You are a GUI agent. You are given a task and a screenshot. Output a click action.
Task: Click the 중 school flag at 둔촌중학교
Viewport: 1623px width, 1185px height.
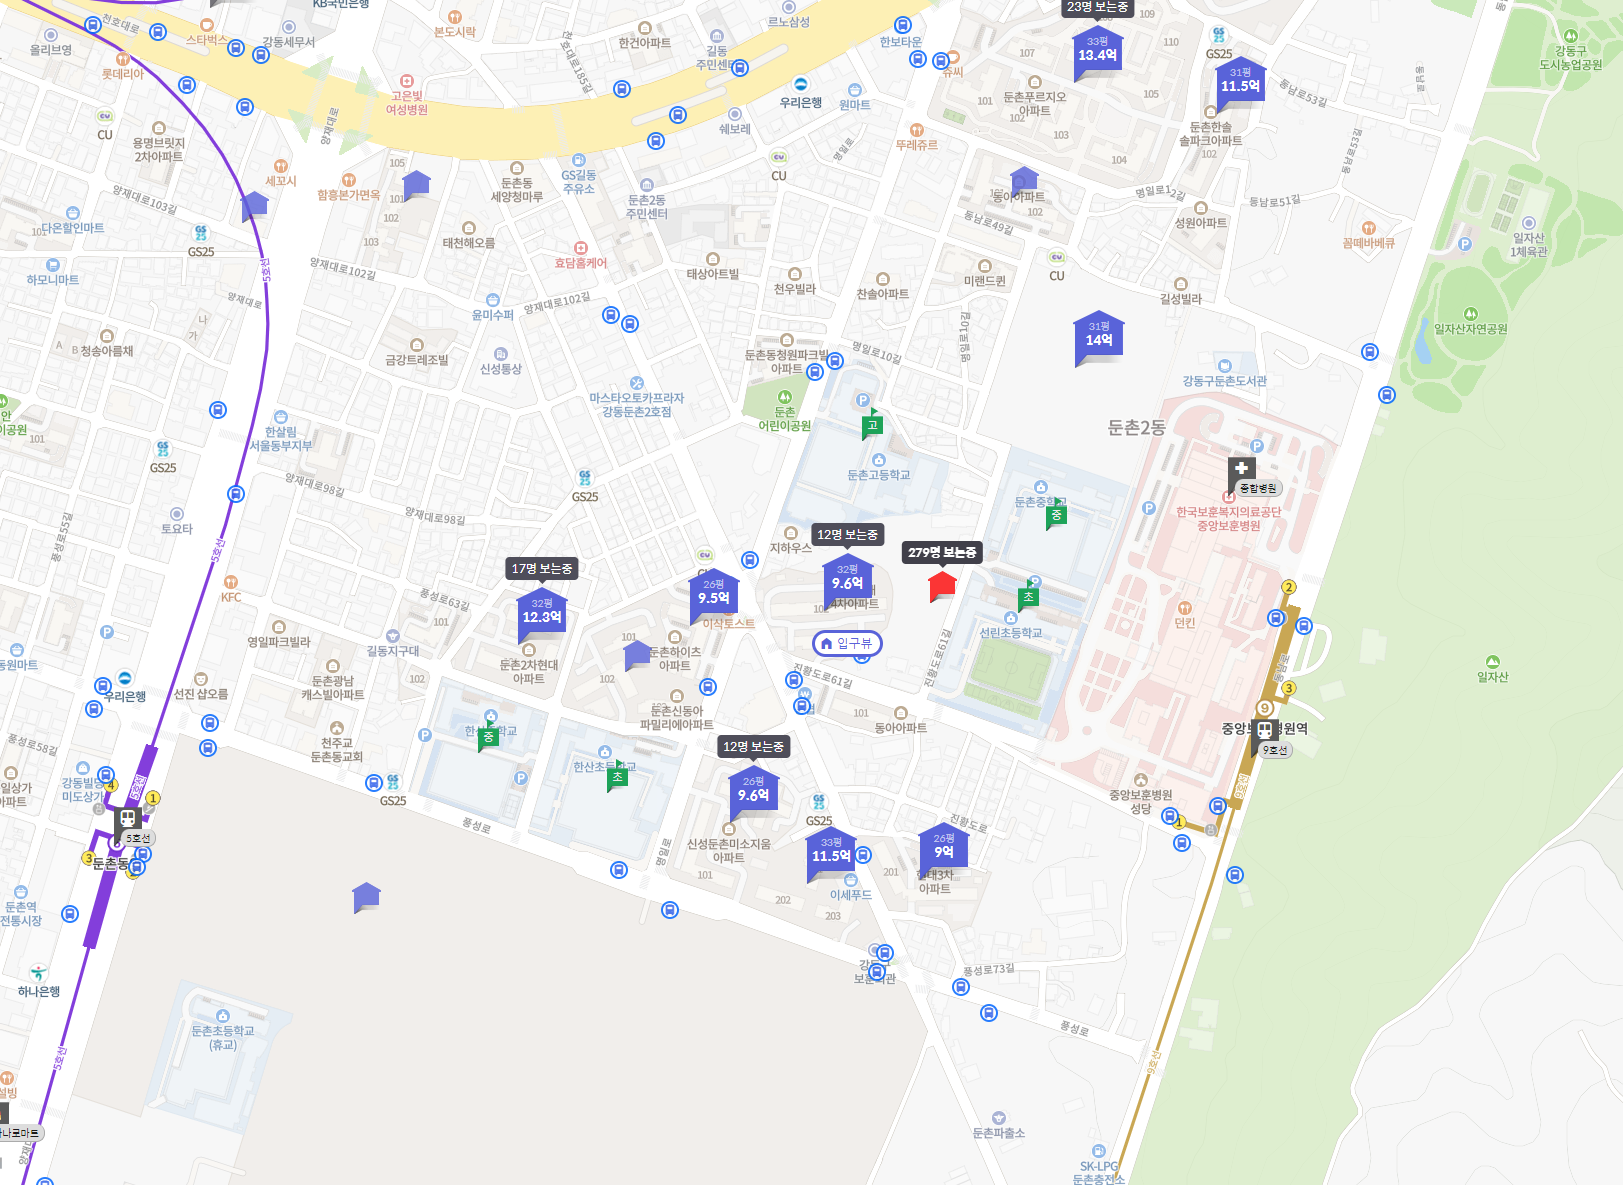tap(1056, 515)
